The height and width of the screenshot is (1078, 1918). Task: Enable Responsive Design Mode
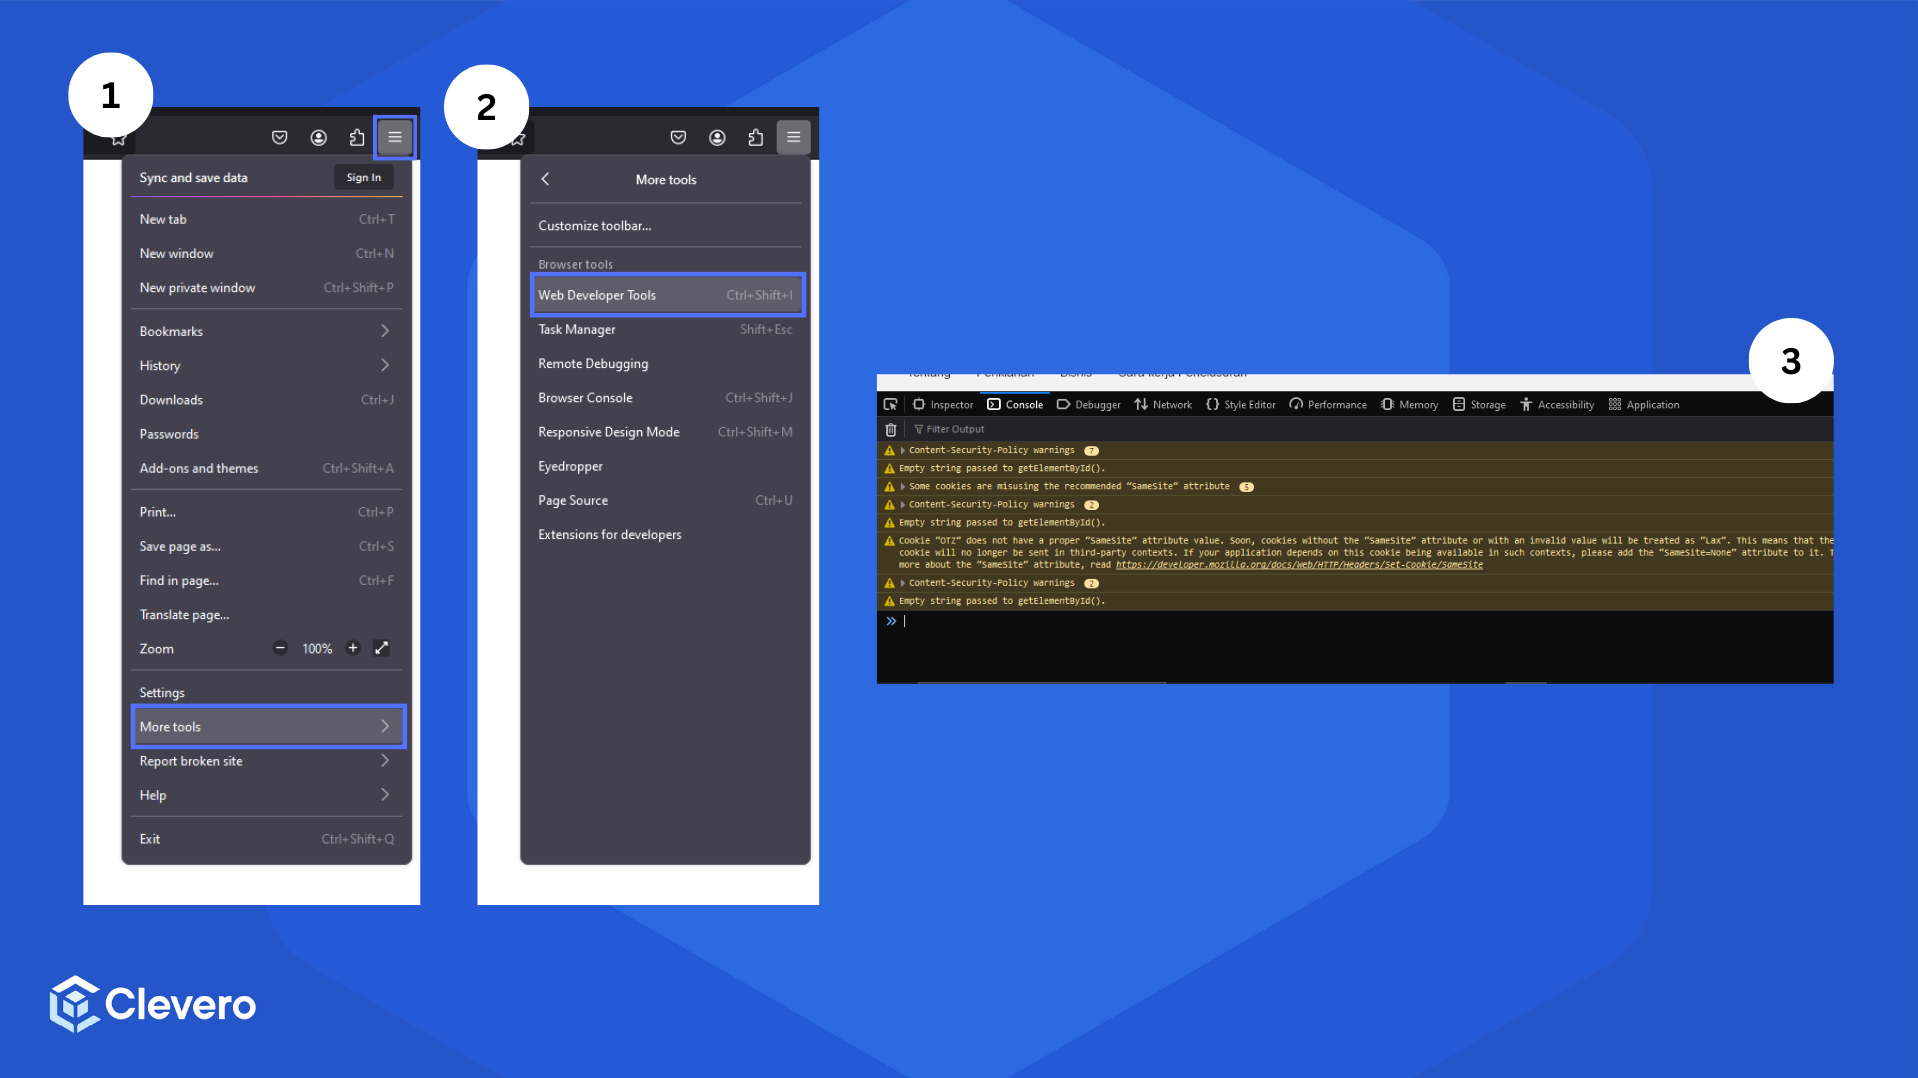pos(666,432)
